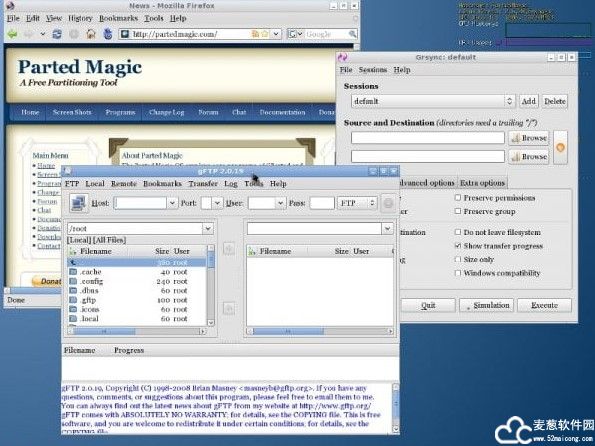Viewport: 595px width, 446px height.
Task: Click Firefox back arrow button
Action: click(x=12, y=34)
